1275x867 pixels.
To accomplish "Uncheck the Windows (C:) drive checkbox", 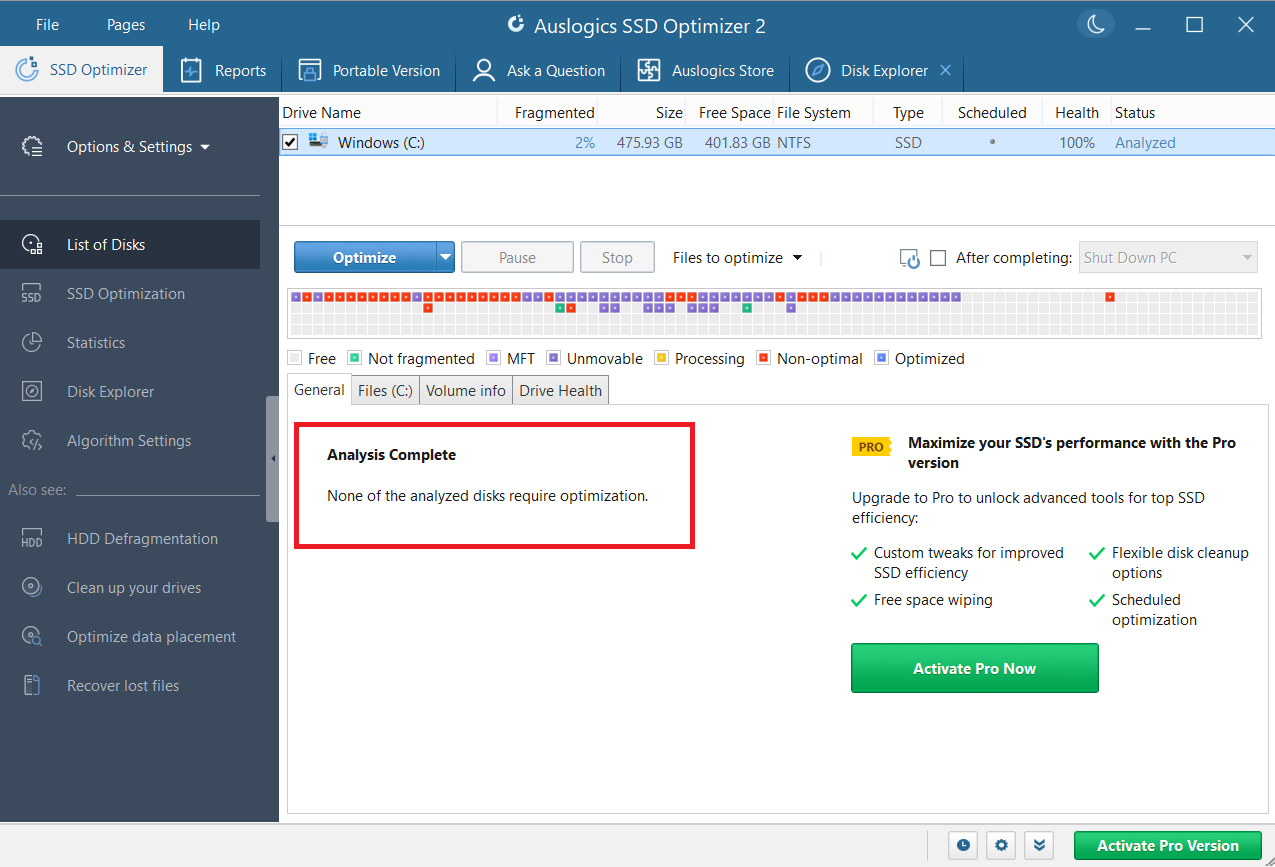I will (x=290, y=143).
